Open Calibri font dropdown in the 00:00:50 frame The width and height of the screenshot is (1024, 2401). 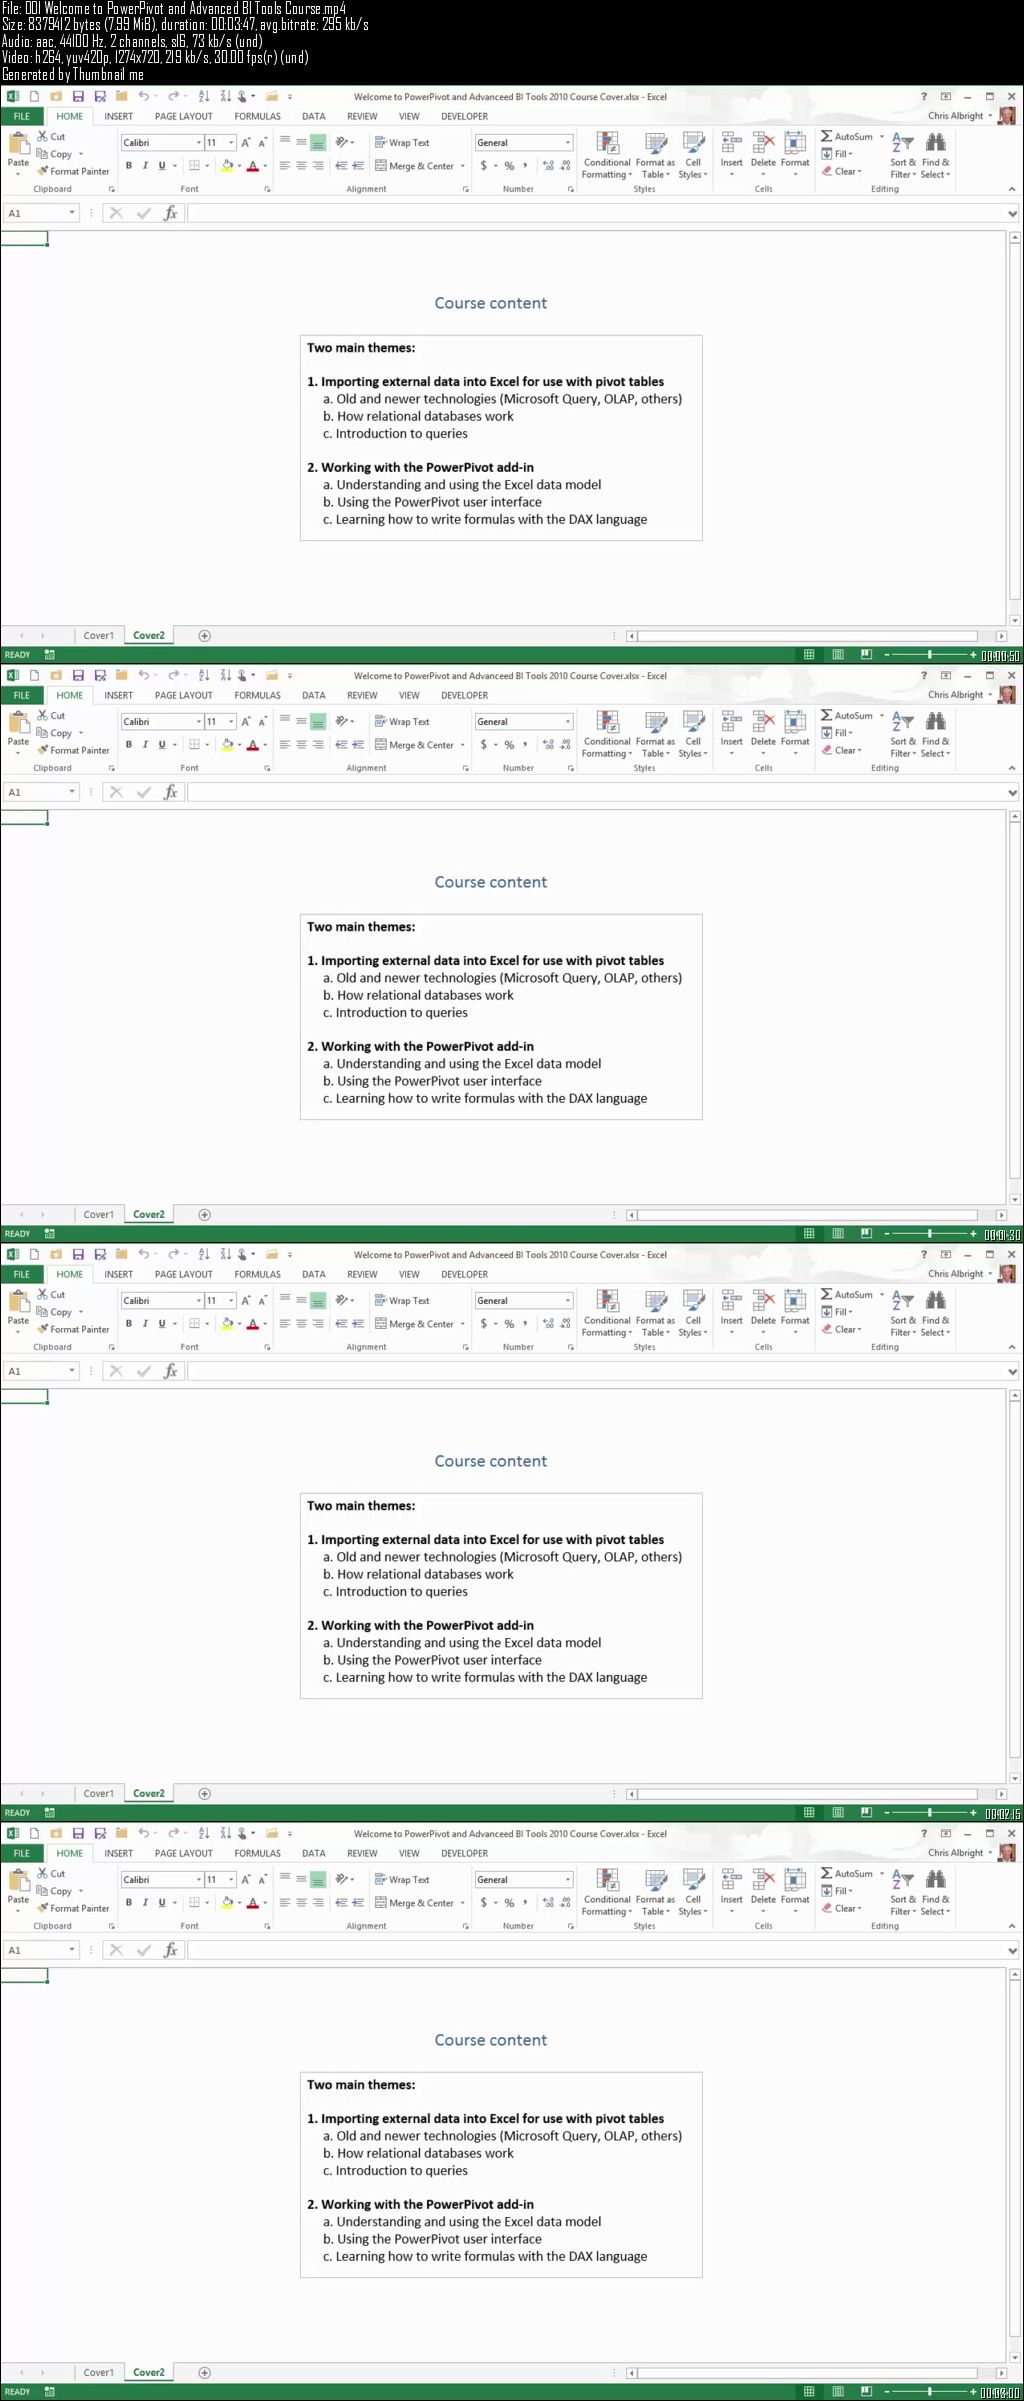198,143
